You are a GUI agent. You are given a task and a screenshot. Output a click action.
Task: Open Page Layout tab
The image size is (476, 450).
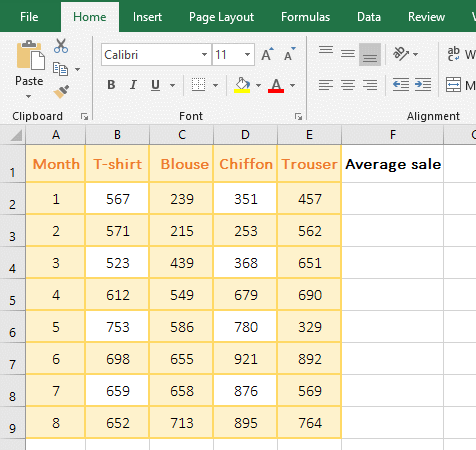click(x=221, y=17)
